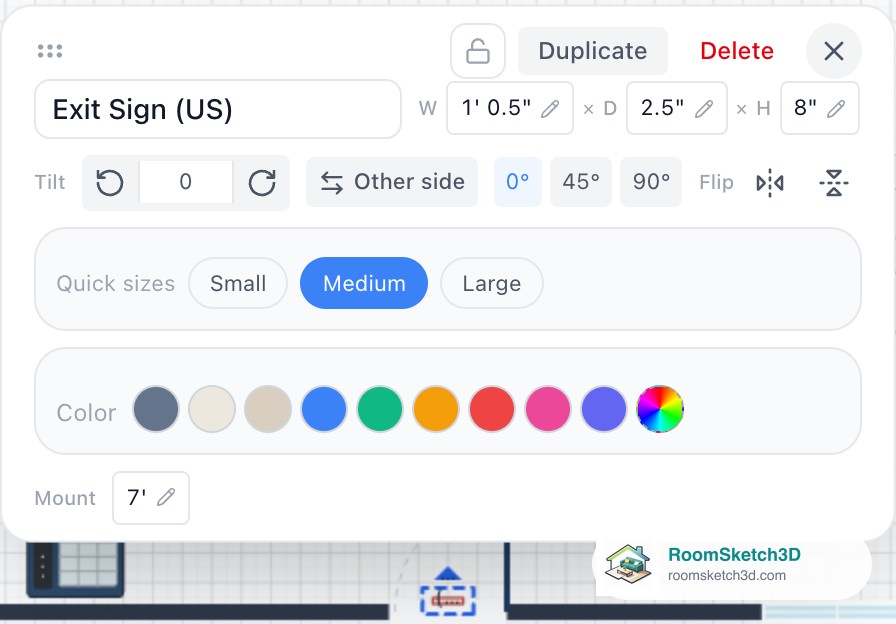Select the Medium quick size
This screenshot has height=624, width=896.
tap(364, 283)
